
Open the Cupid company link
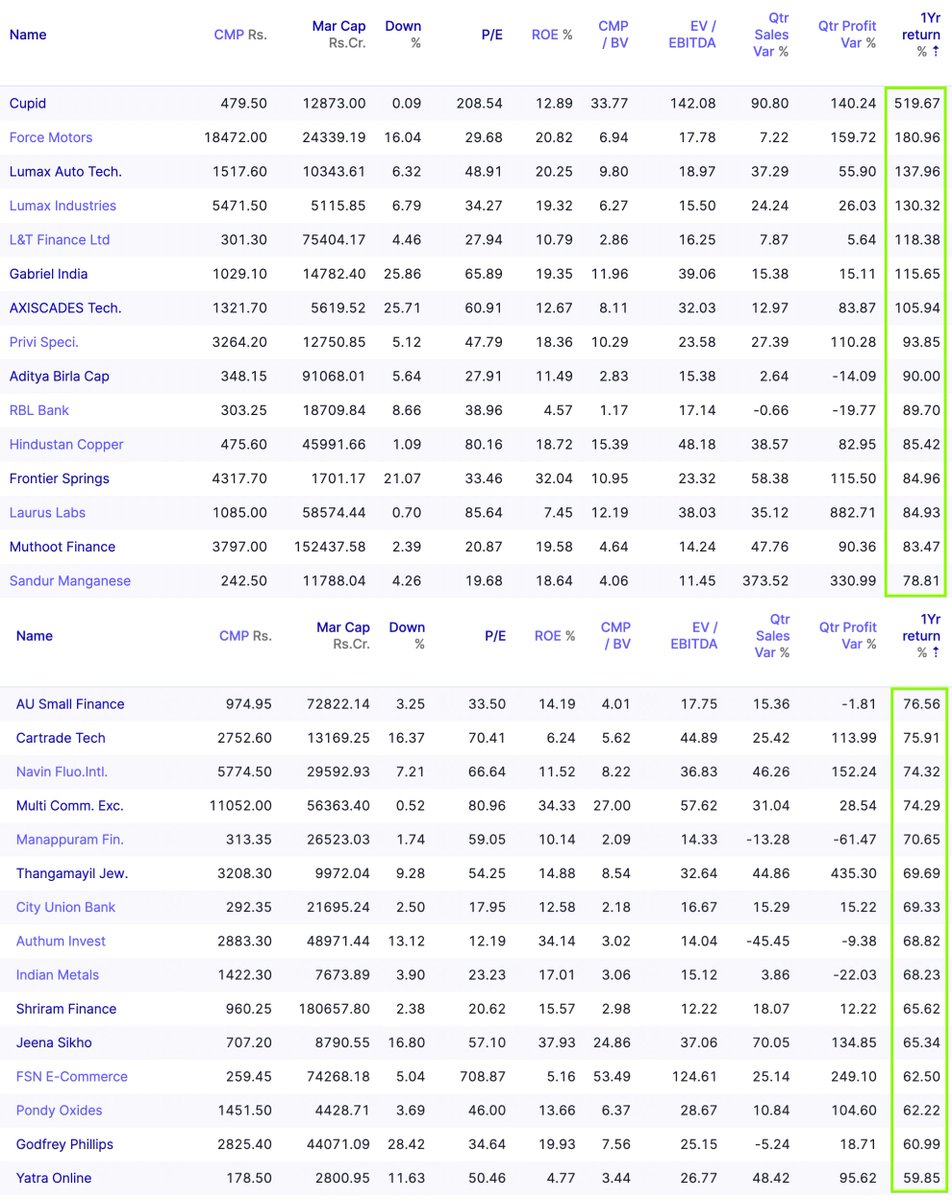pos(28,103)
